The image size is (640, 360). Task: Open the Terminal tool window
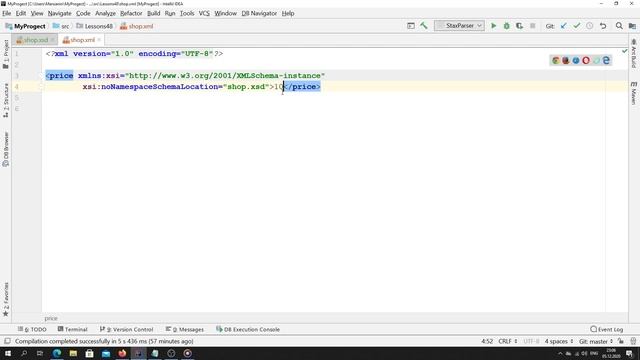(x=73, y=329)
